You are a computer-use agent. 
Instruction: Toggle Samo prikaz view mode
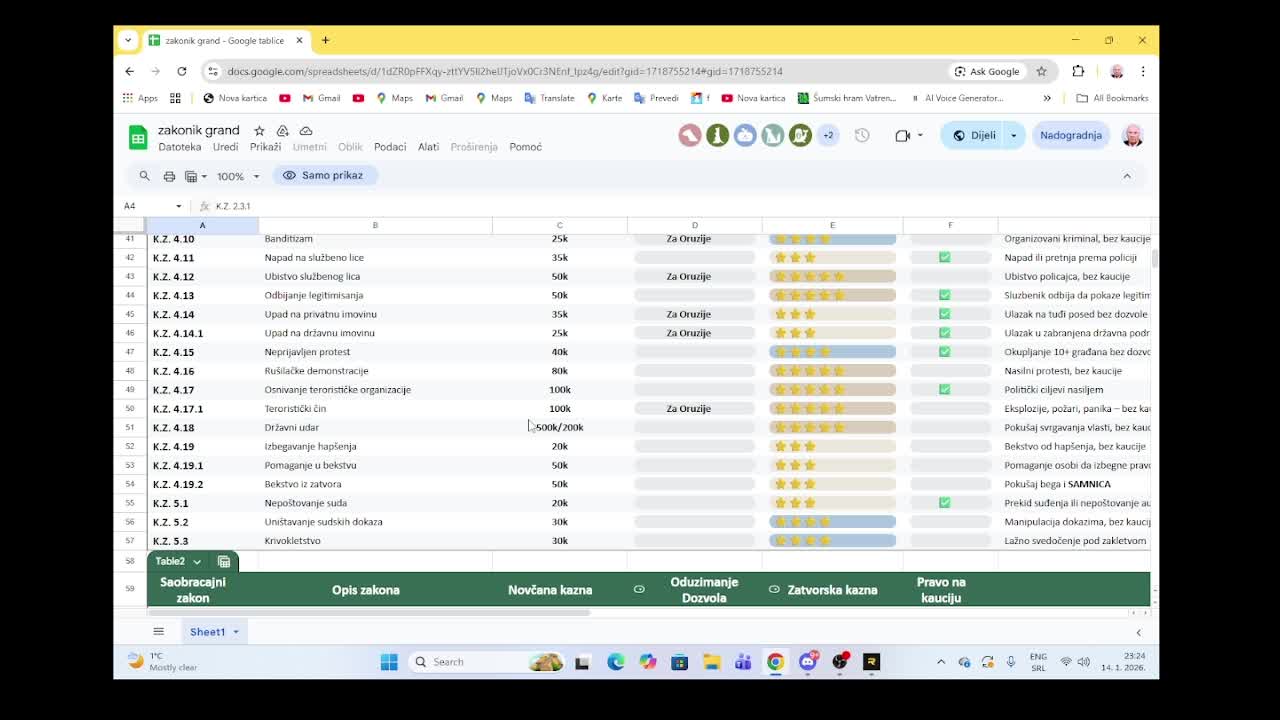tap(324, 175)
